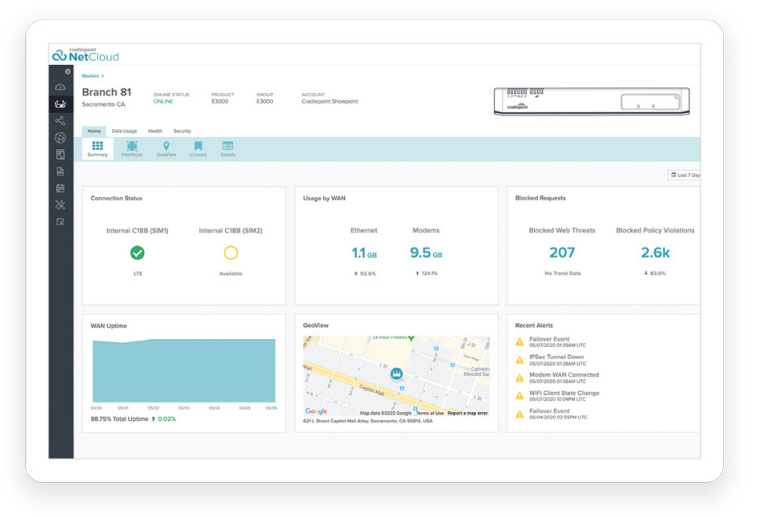
Task: Click the green SIM1 connected checkmark icon
Action: pyautogui.click(x=137, y=253)
